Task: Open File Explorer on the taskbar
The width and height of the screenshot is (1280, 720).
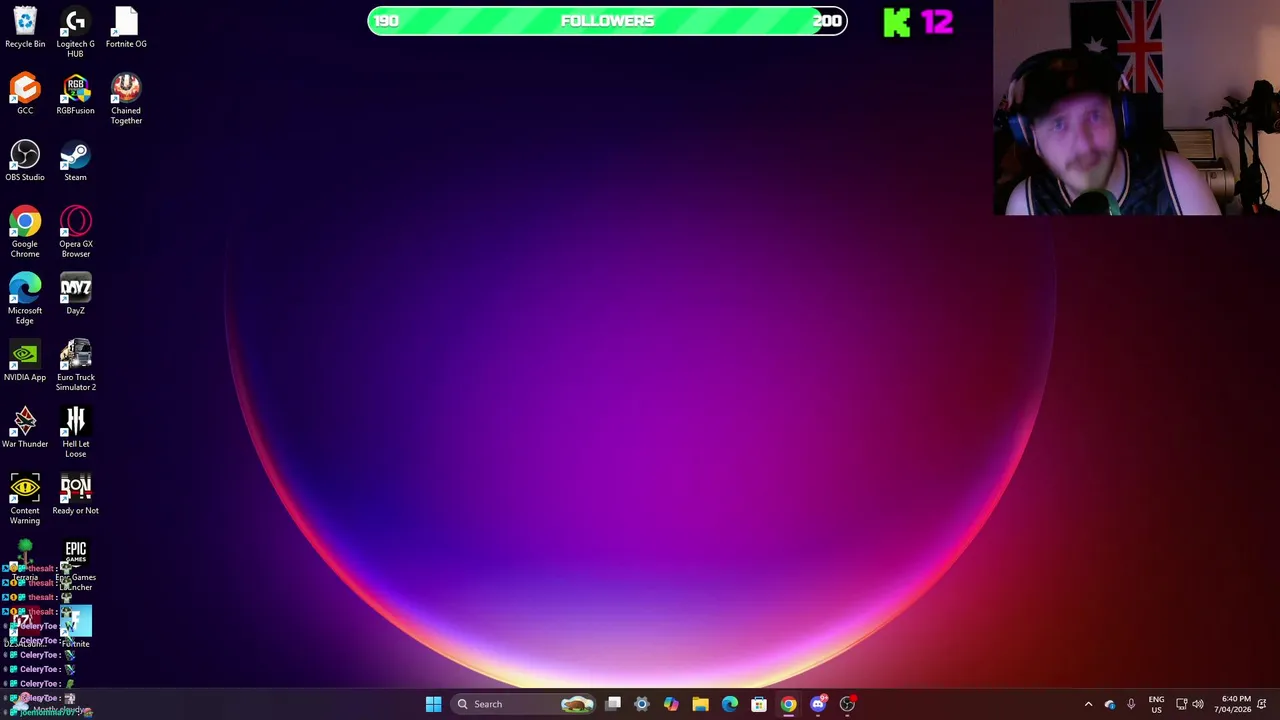Action: pyautogui.click(x=700, y=704)
